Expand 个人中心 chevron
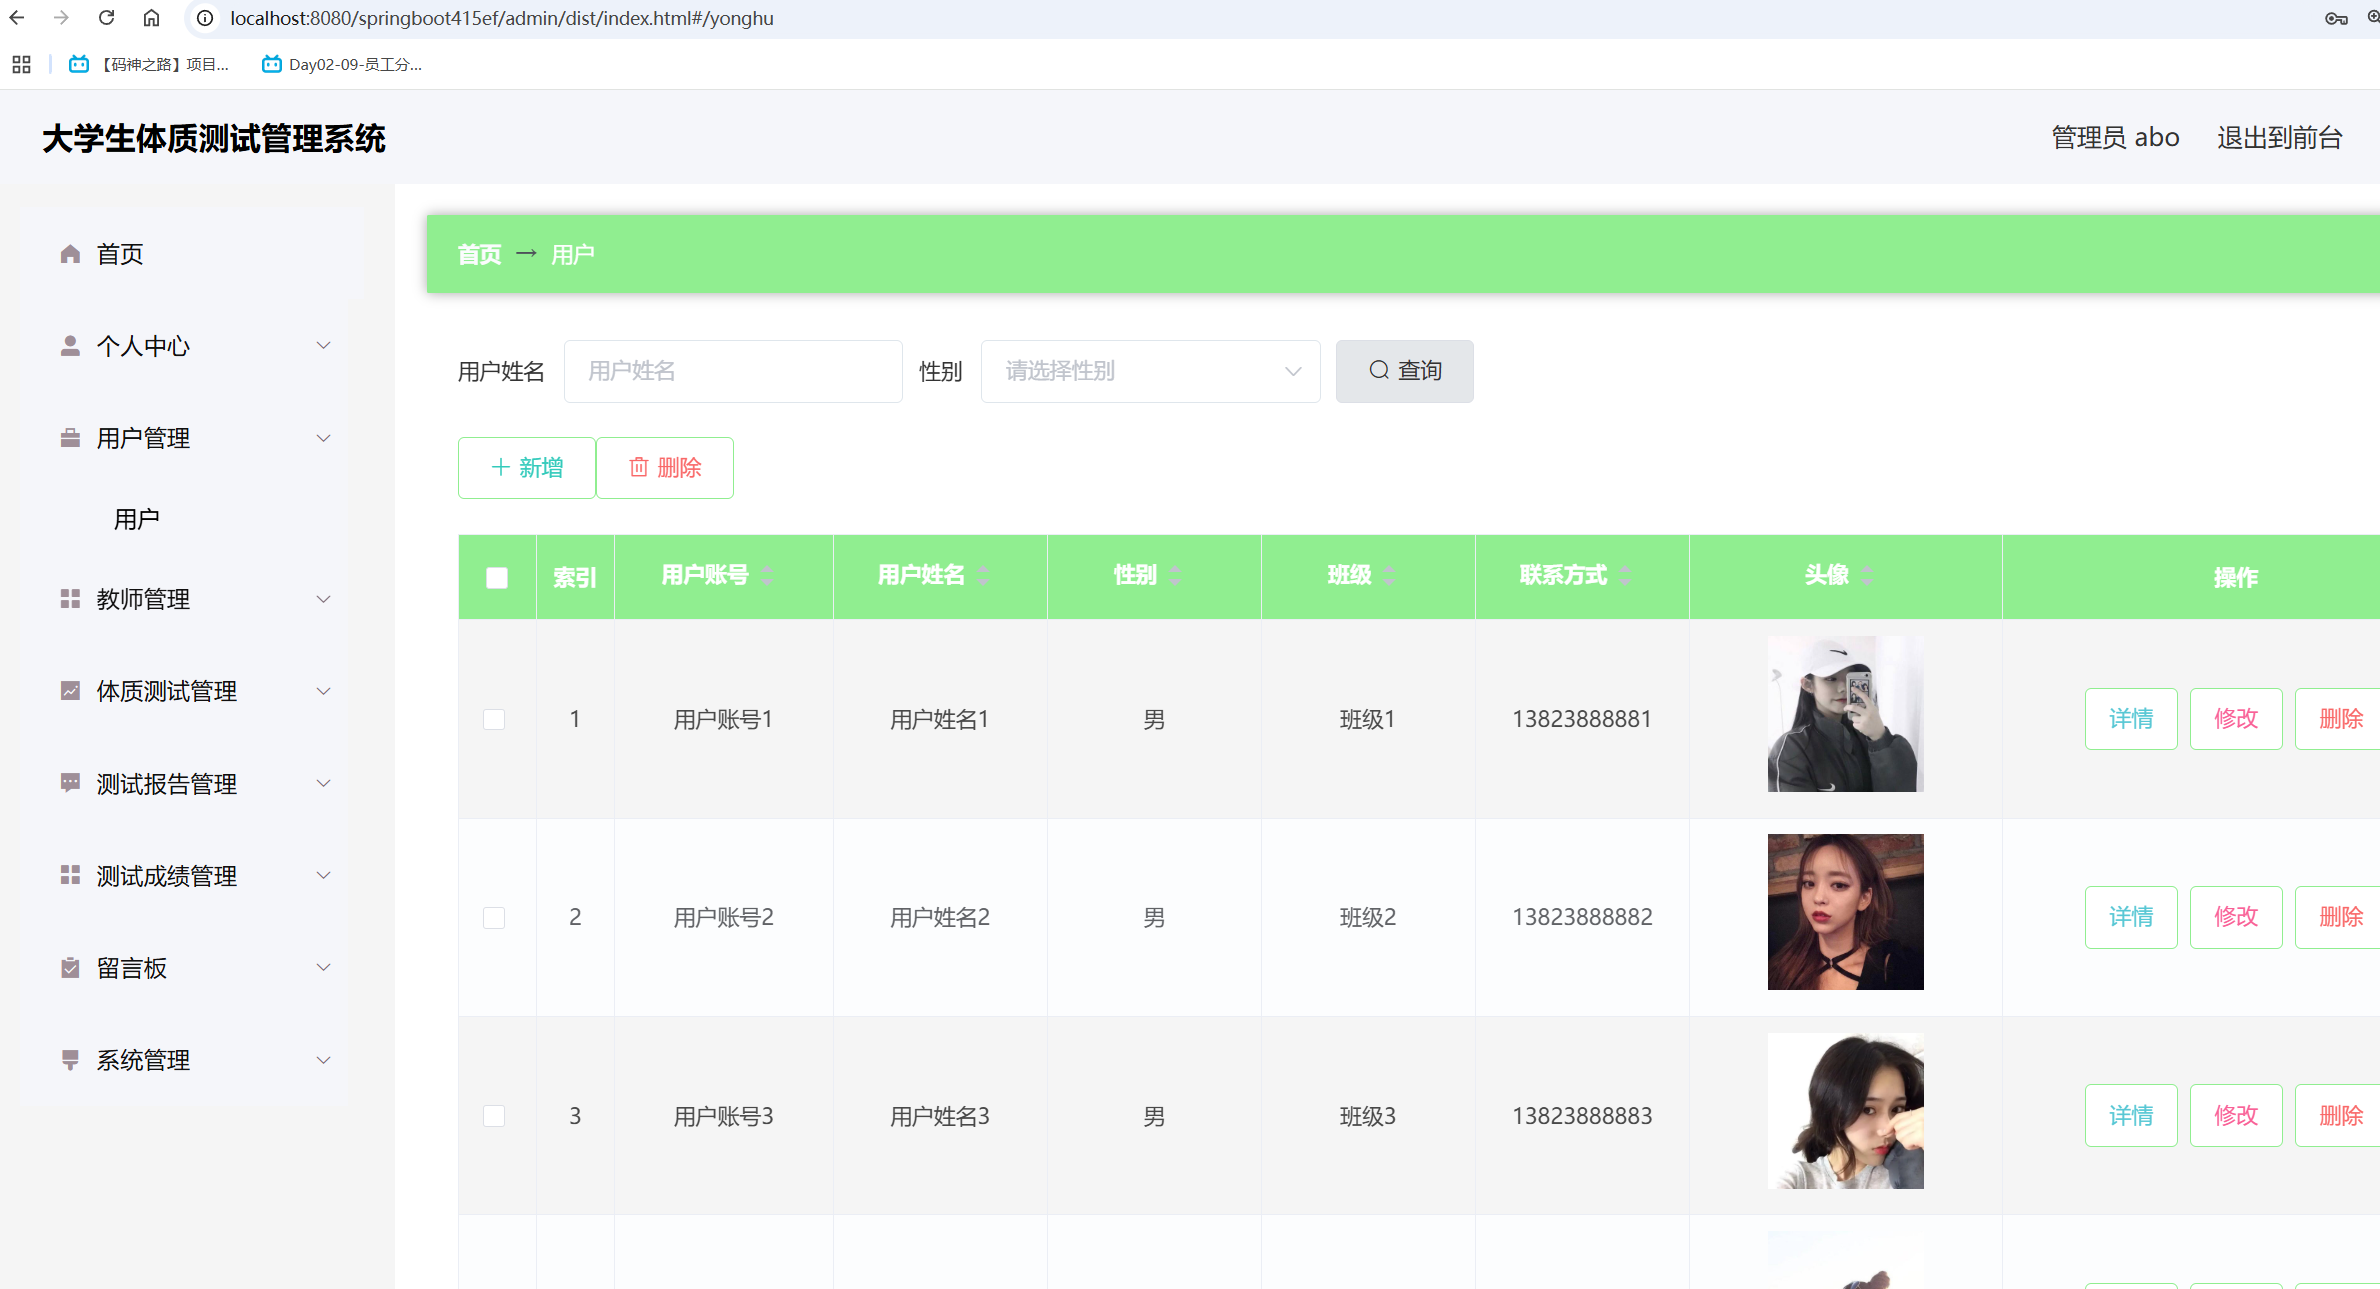Viewport: 2380px width, 1289px height. point(323,346)
